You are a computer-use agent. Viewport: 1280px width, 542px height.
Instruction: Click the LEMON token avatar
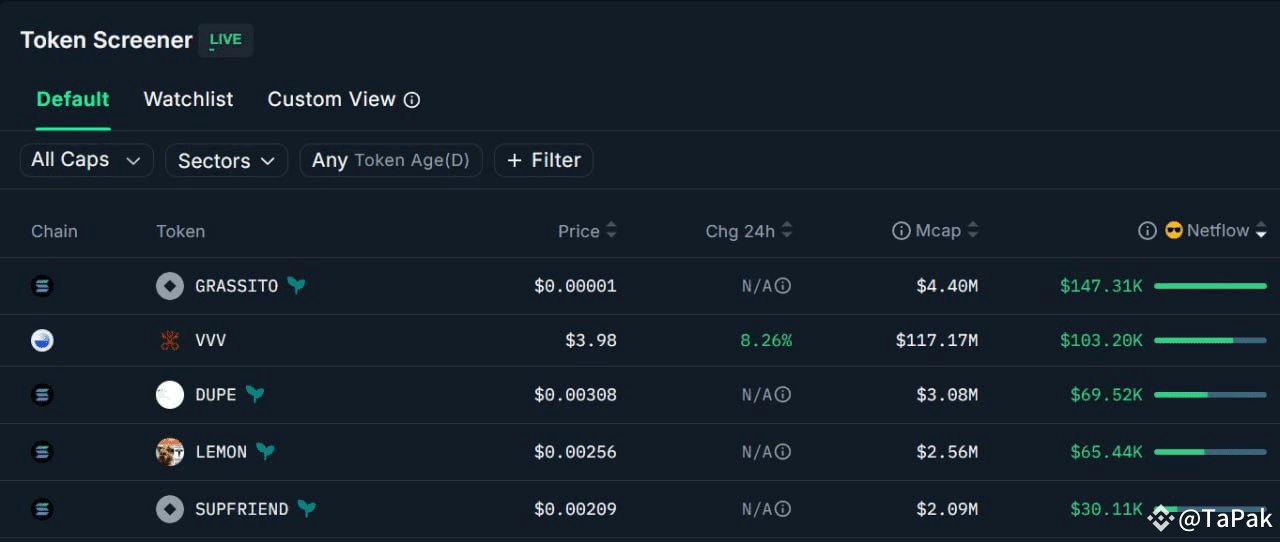tap(170, 452)
